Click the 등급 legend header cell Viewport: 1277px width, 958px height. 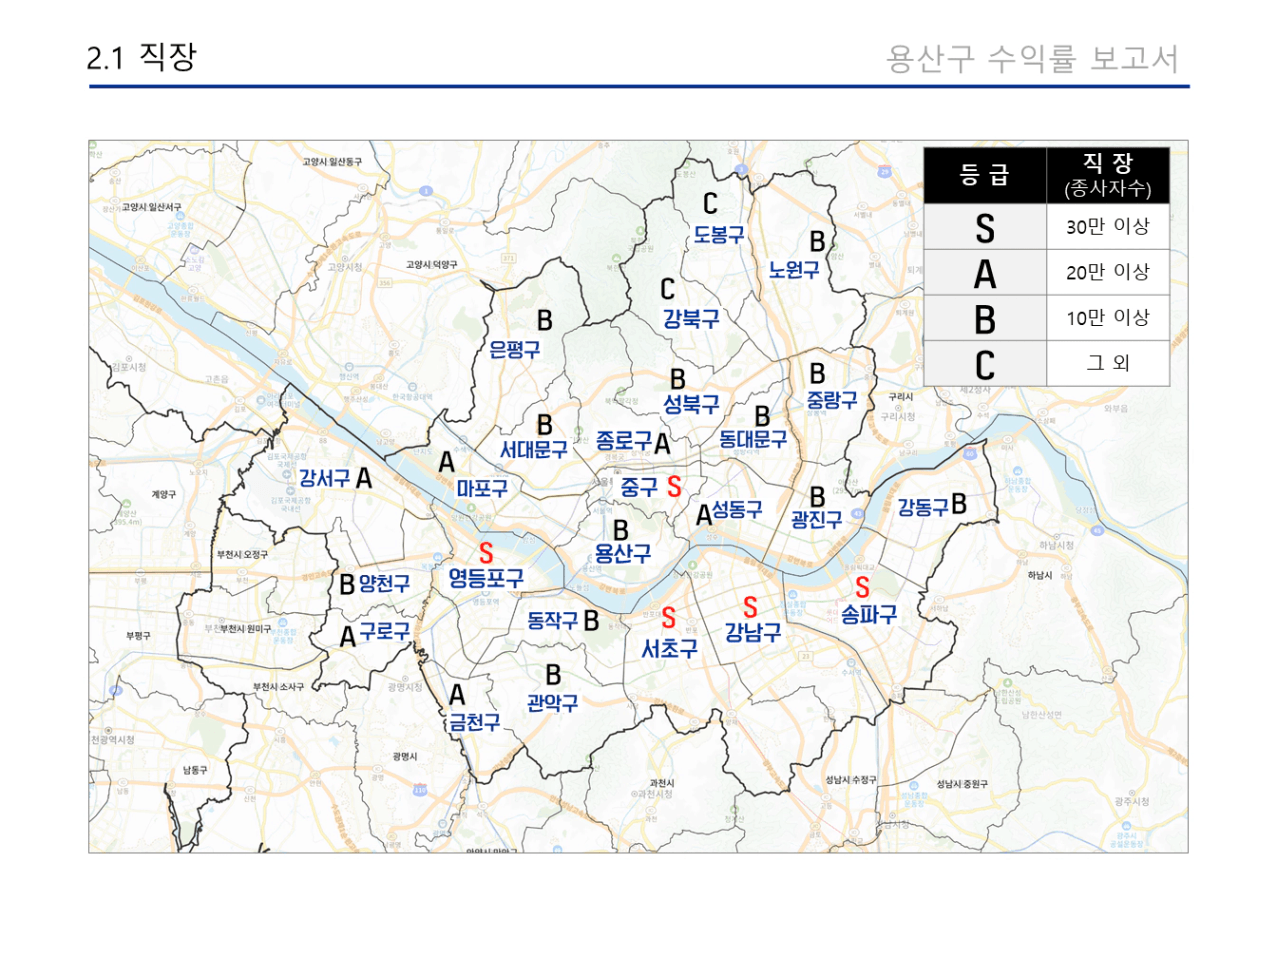coord(985,176)
